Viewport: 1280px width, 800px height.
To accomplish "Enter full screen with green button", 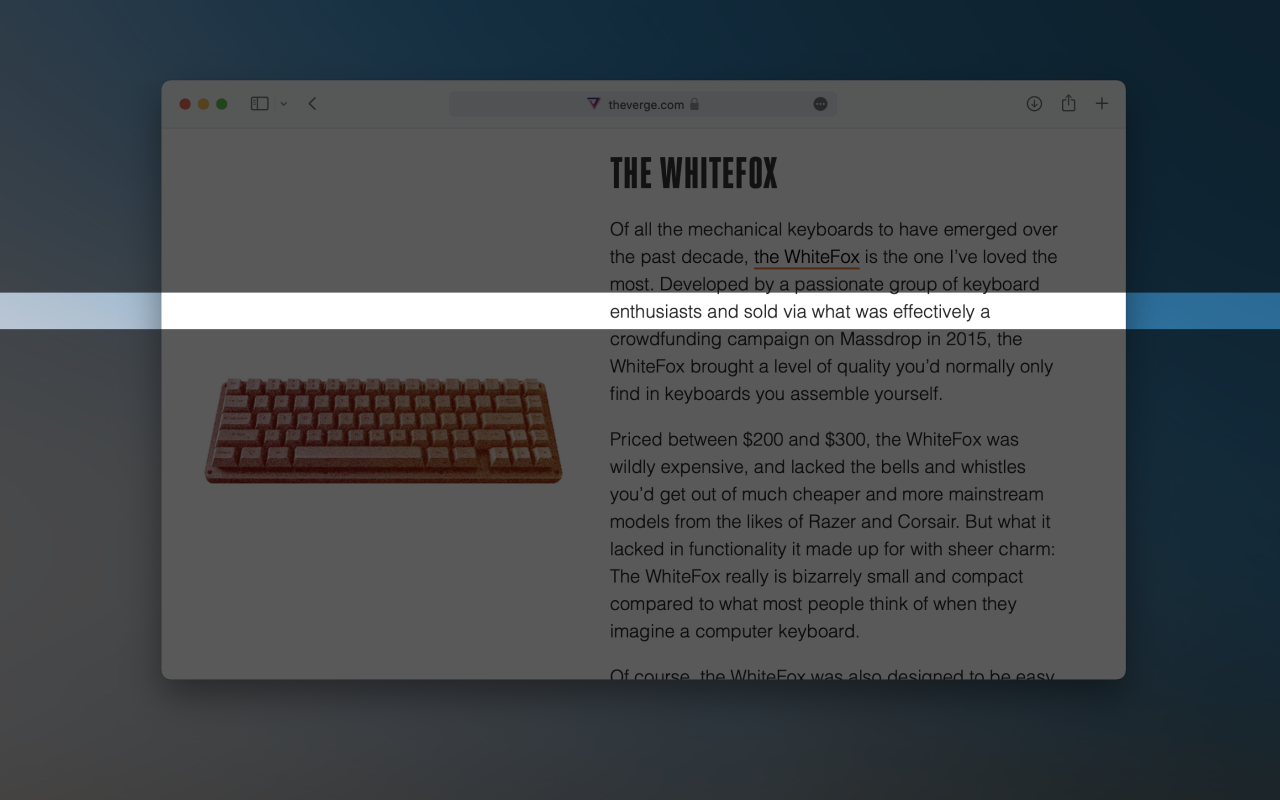I will [222, 104].
